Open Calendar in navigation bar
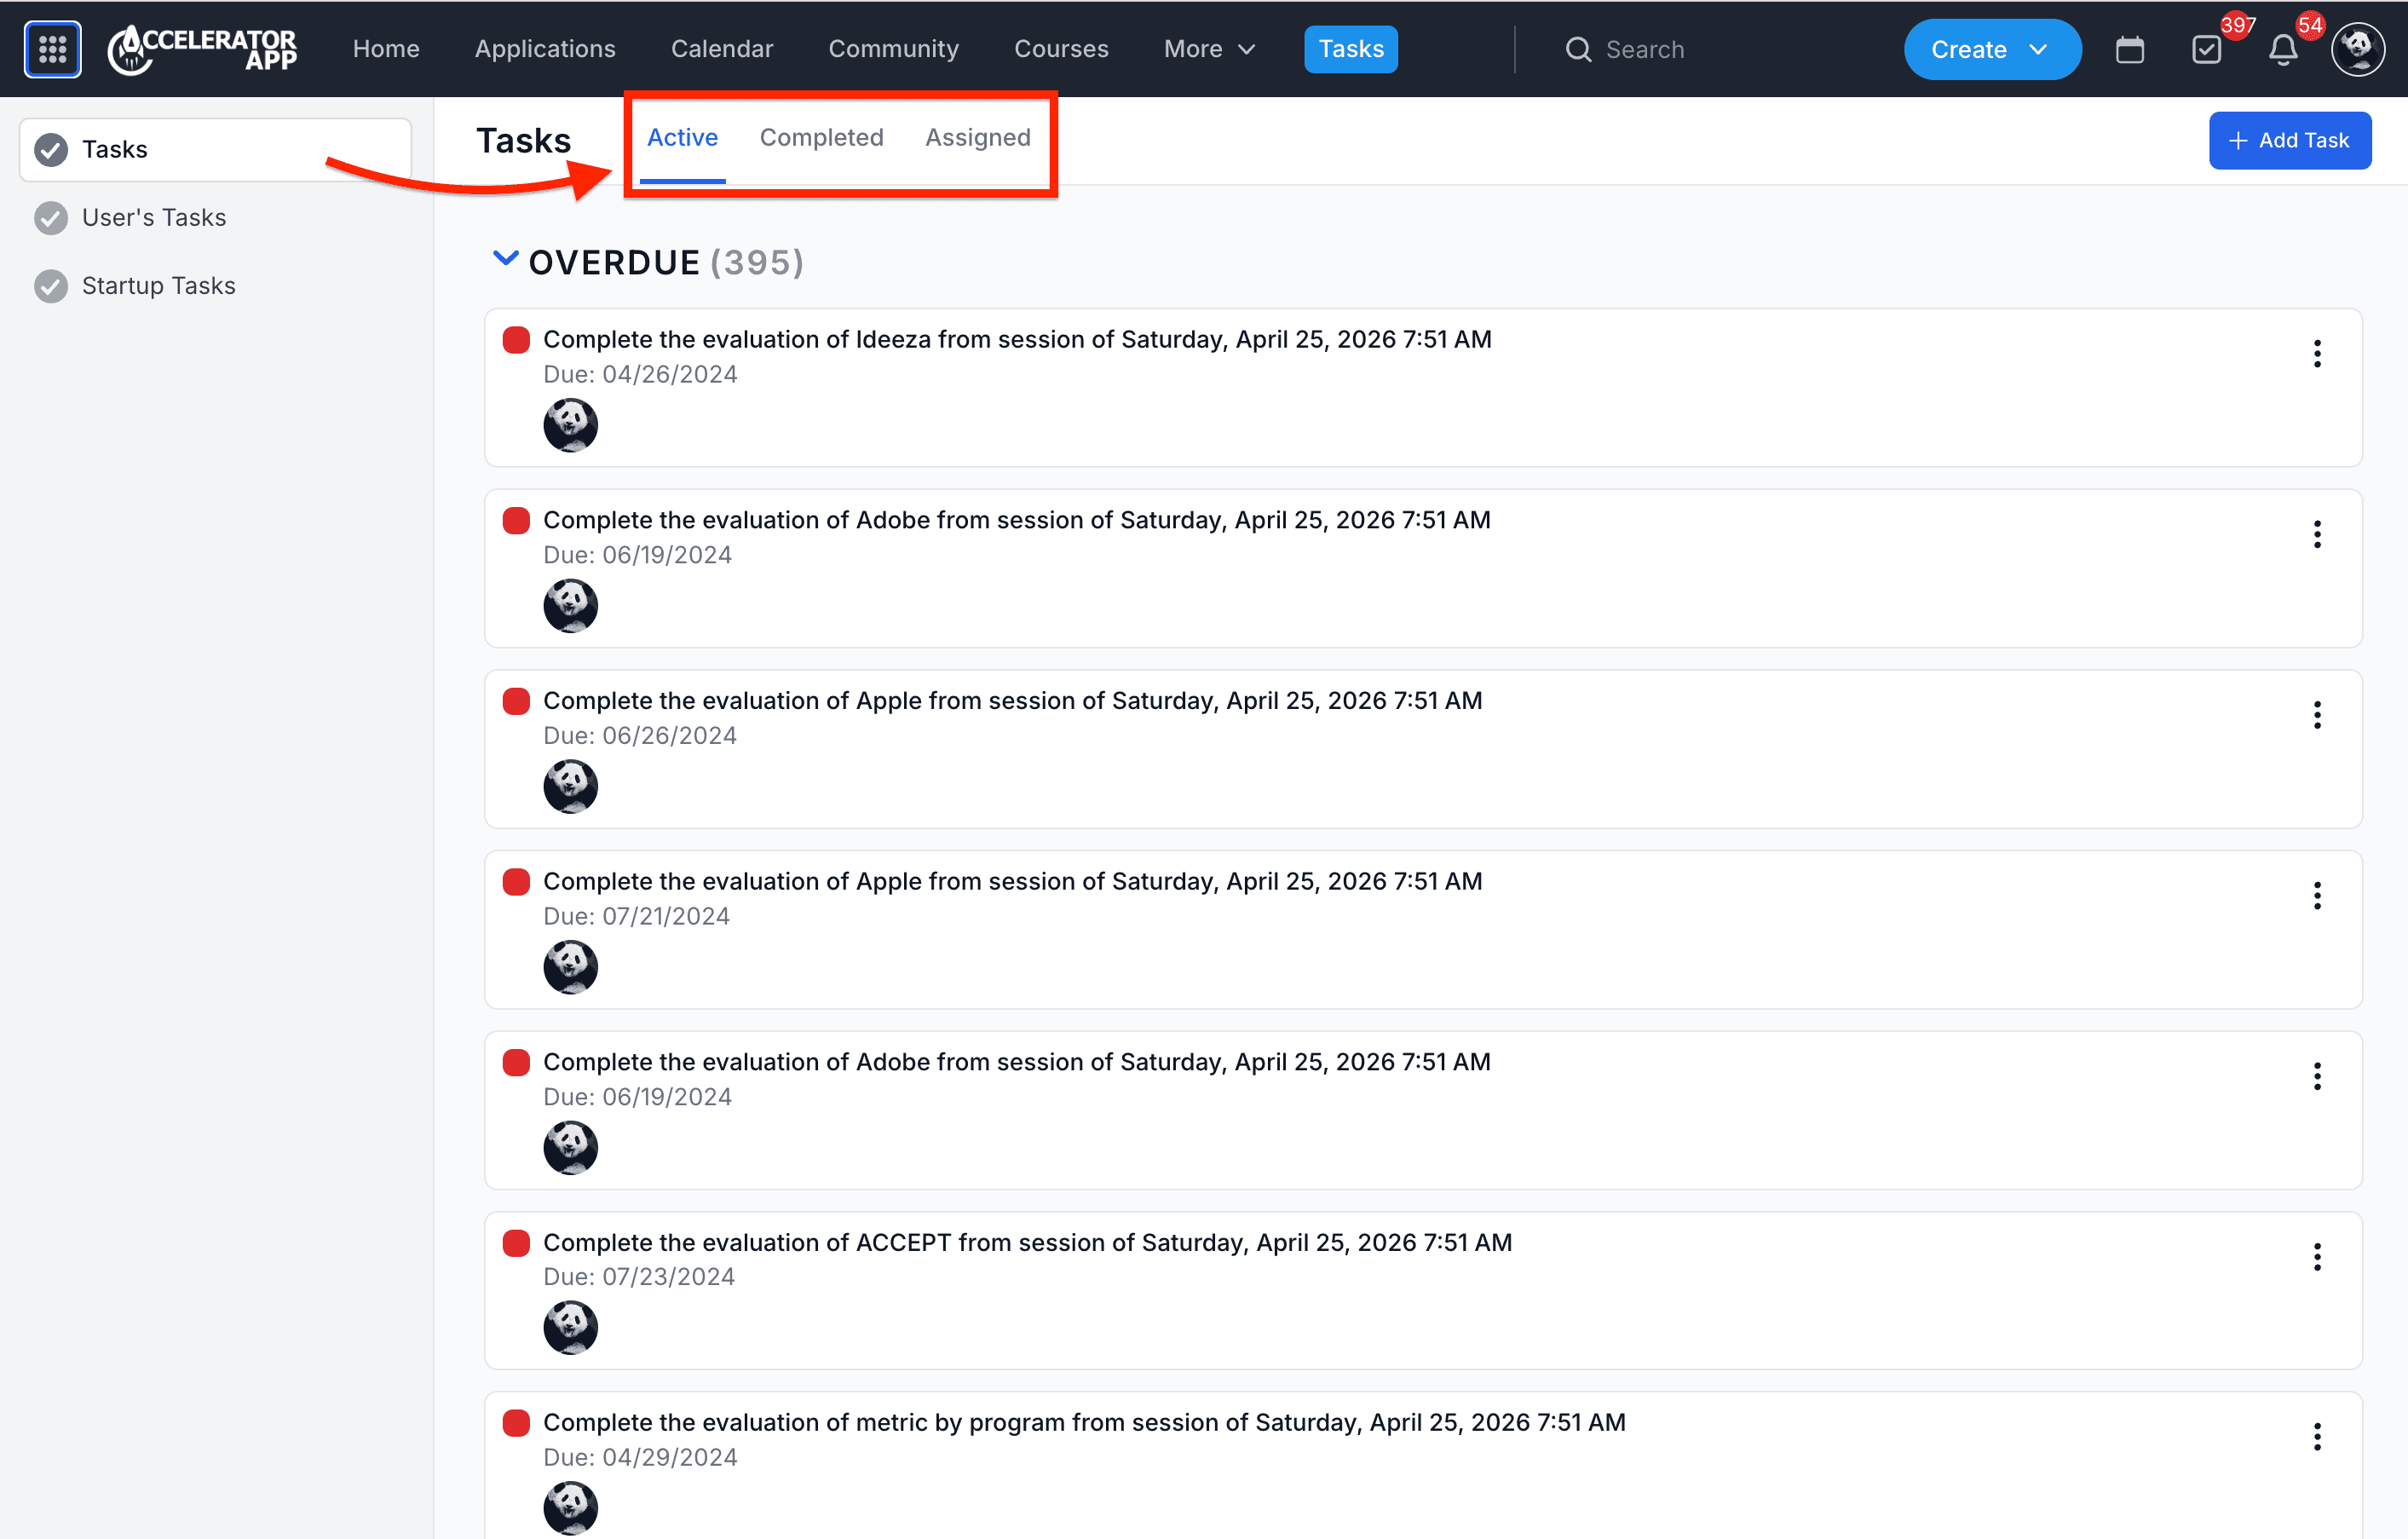The height and width of the screenshot is (1539, 2408). click(721, 49)
